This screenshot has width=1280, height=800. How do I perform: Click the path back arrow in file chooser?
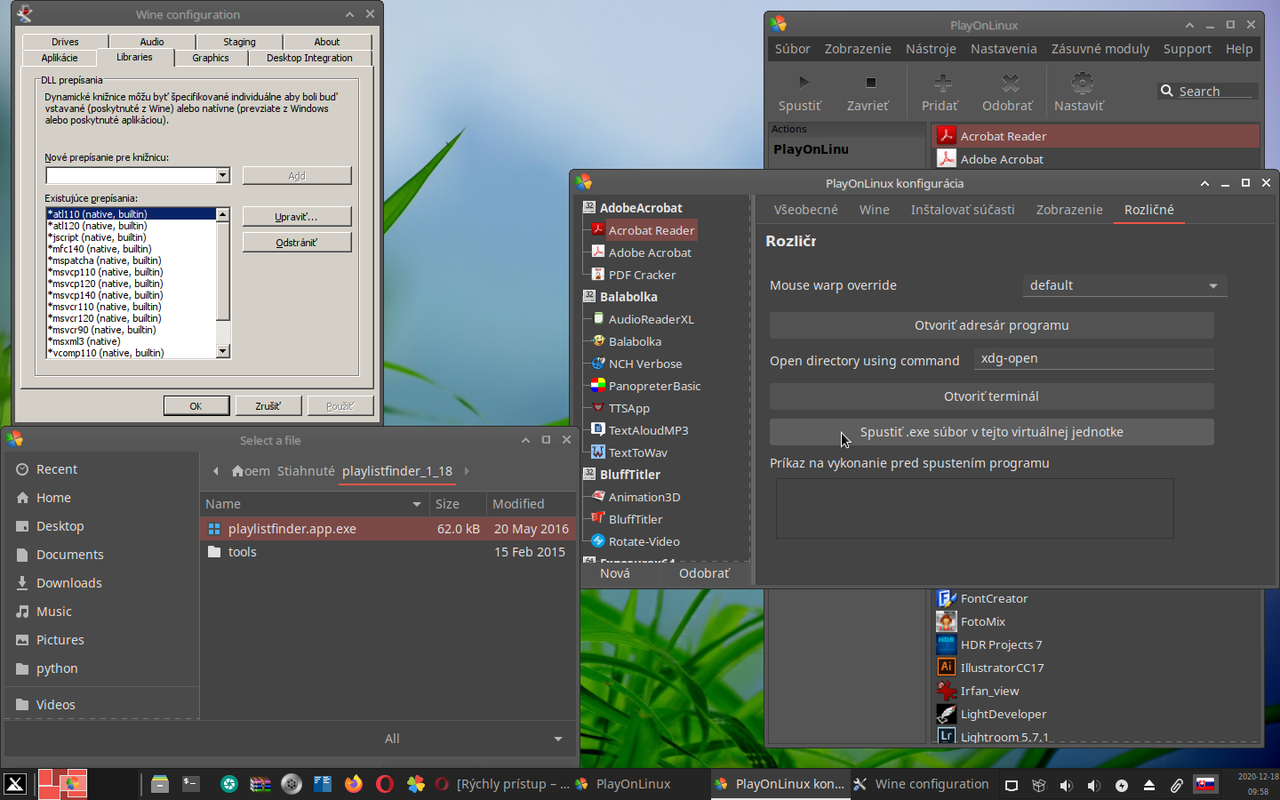tap(215, 471)
